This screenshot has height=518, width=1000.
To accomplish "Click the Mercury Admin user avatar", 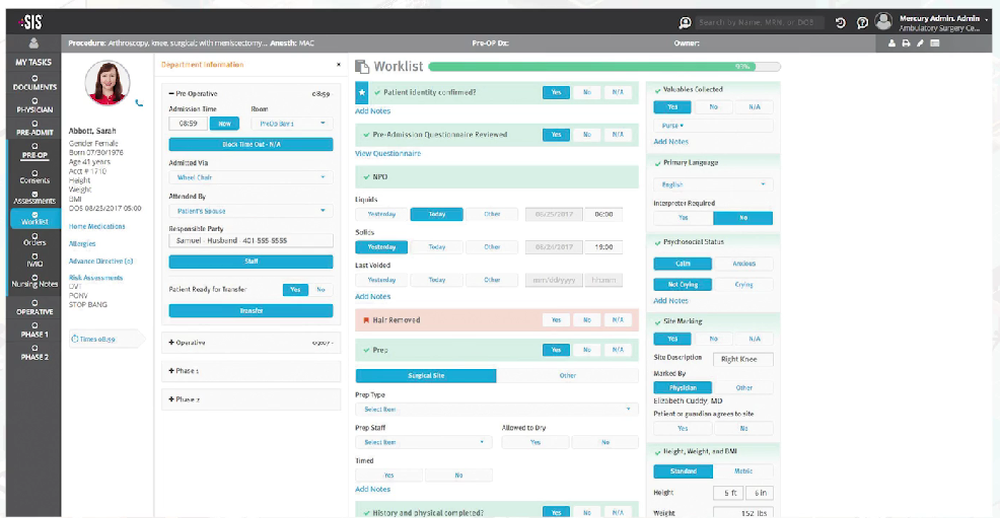I will [x=883, y=21].
